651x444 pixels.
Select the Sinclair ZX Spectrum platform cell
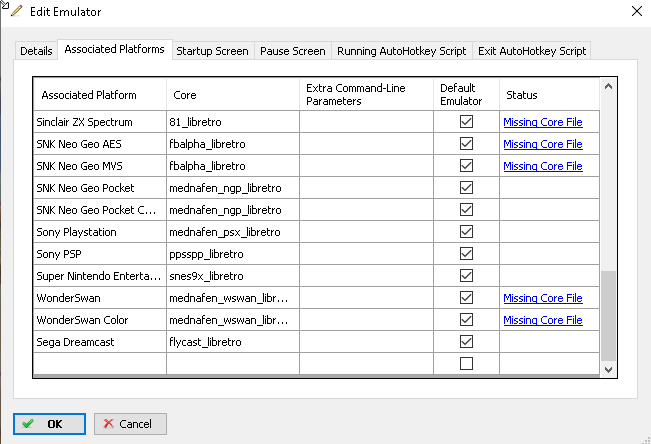tap(100, 122)
